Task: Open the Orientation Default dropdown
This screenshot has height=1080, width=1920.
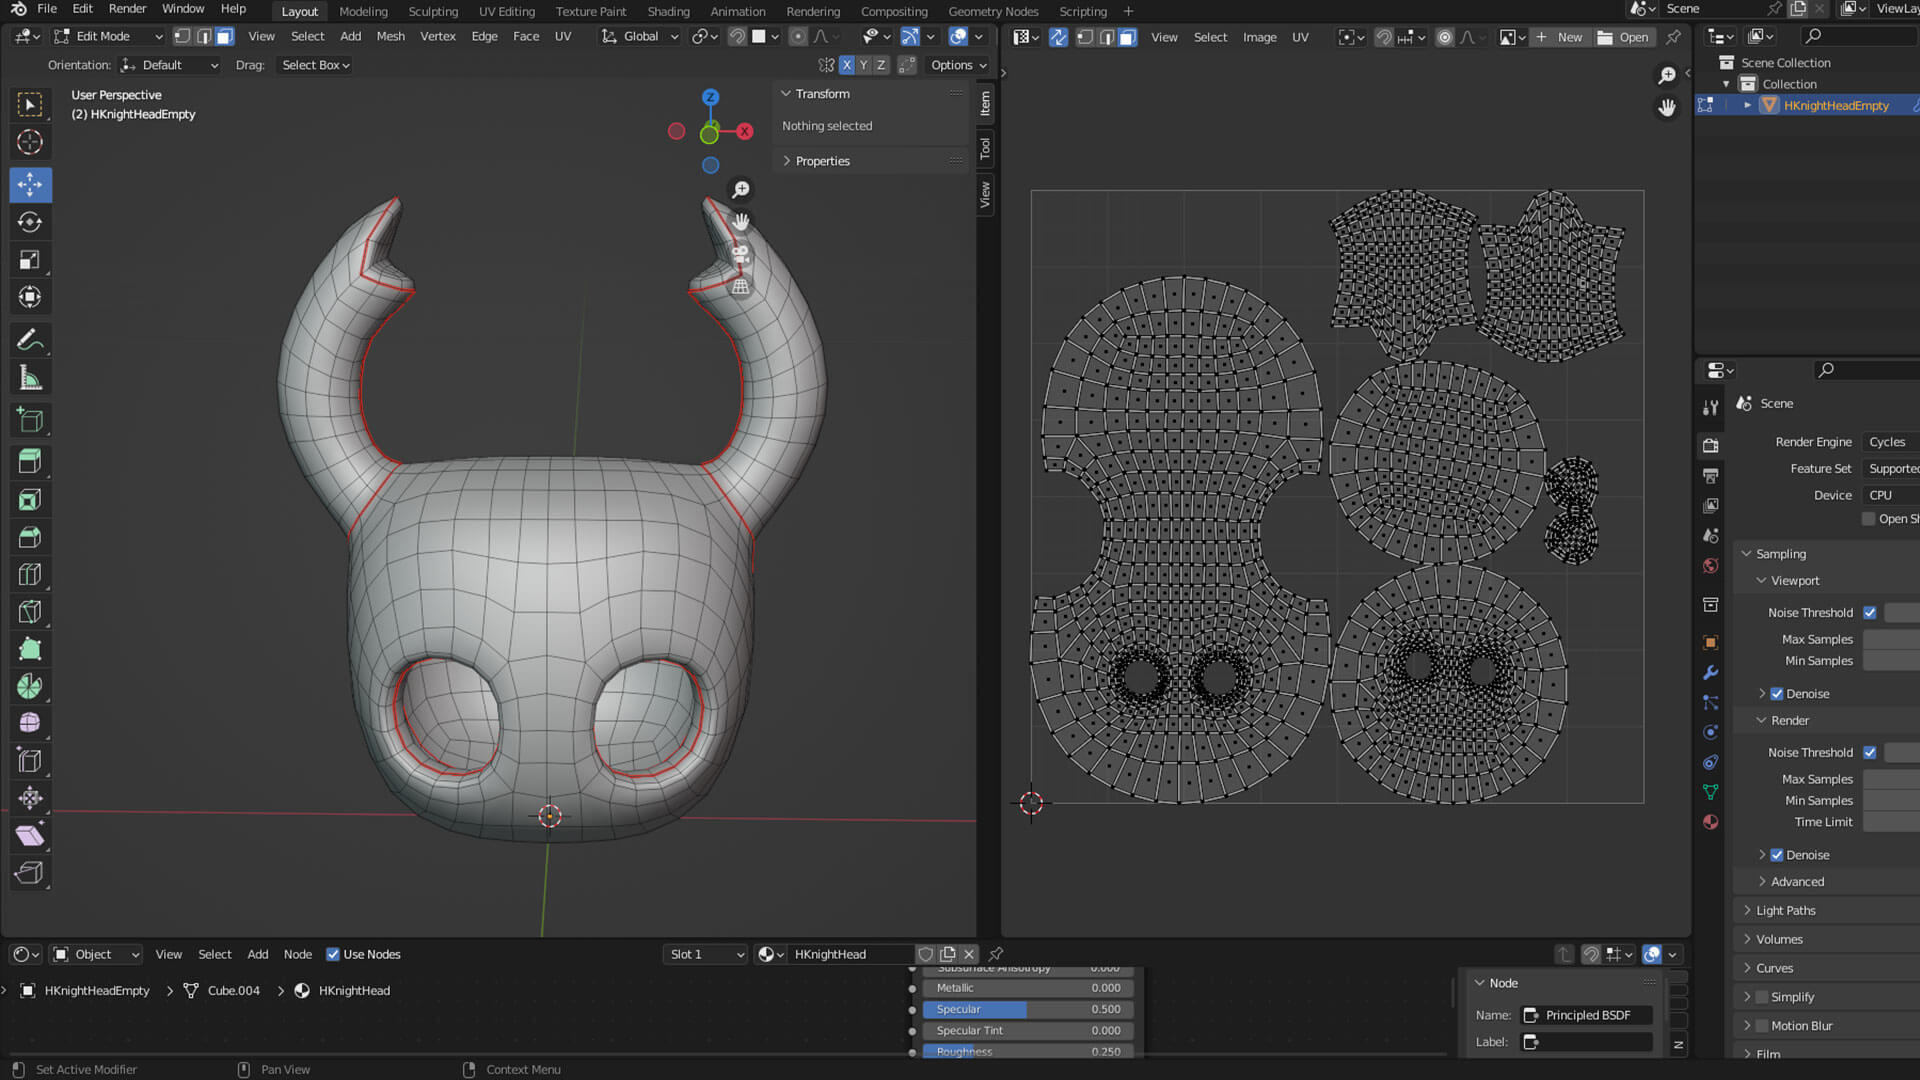Action: pyautogui.click(x=169, y=65)
